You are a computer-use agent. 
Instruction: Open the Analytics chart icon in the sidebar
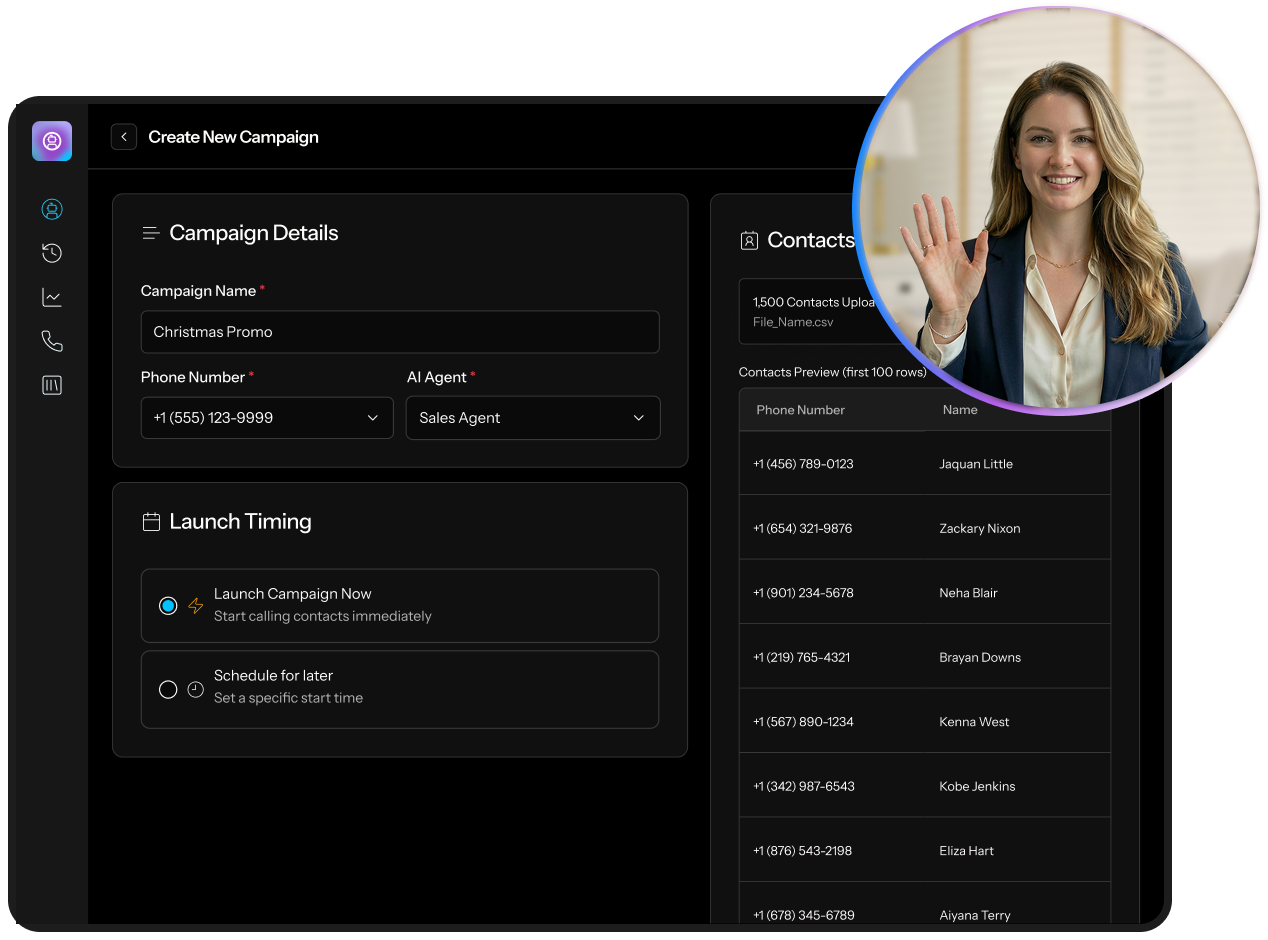[51, 297]
